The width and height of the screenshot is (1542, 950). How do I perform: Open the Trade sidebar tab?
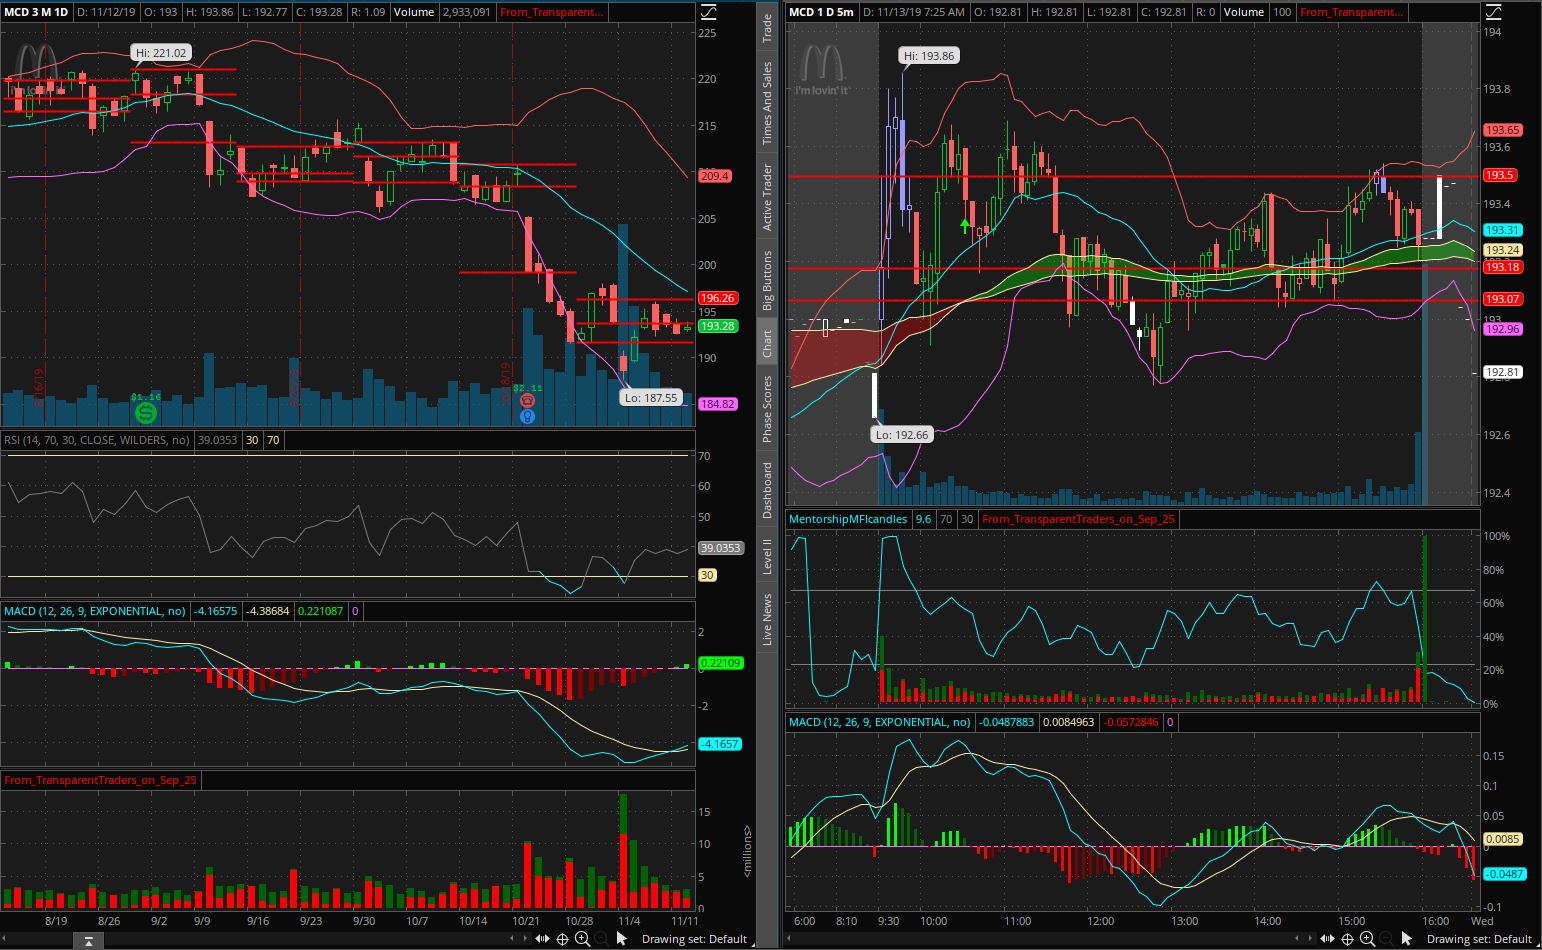click(x=767, y=27)
